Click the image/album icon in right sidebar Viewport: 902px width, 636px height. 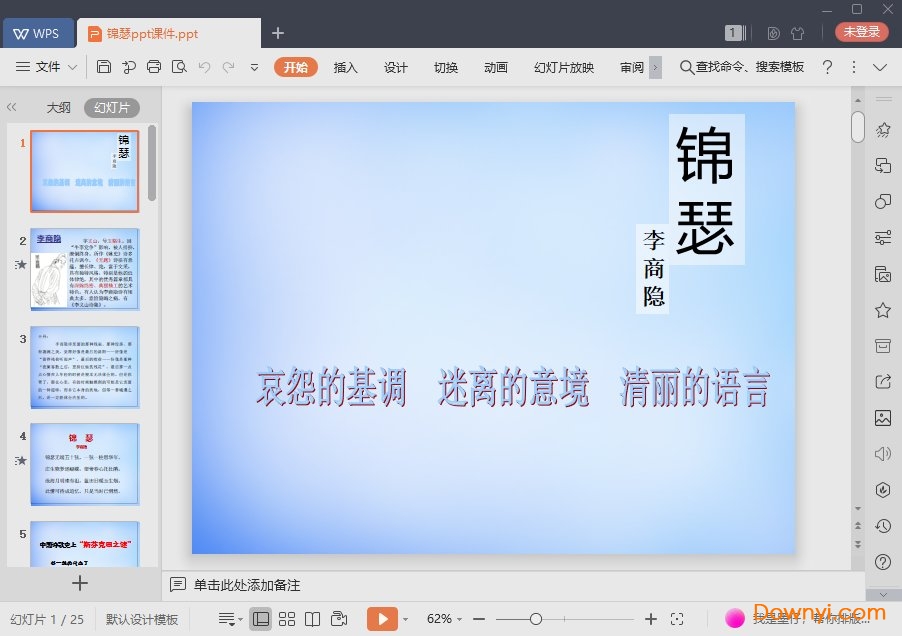(882, 272)
